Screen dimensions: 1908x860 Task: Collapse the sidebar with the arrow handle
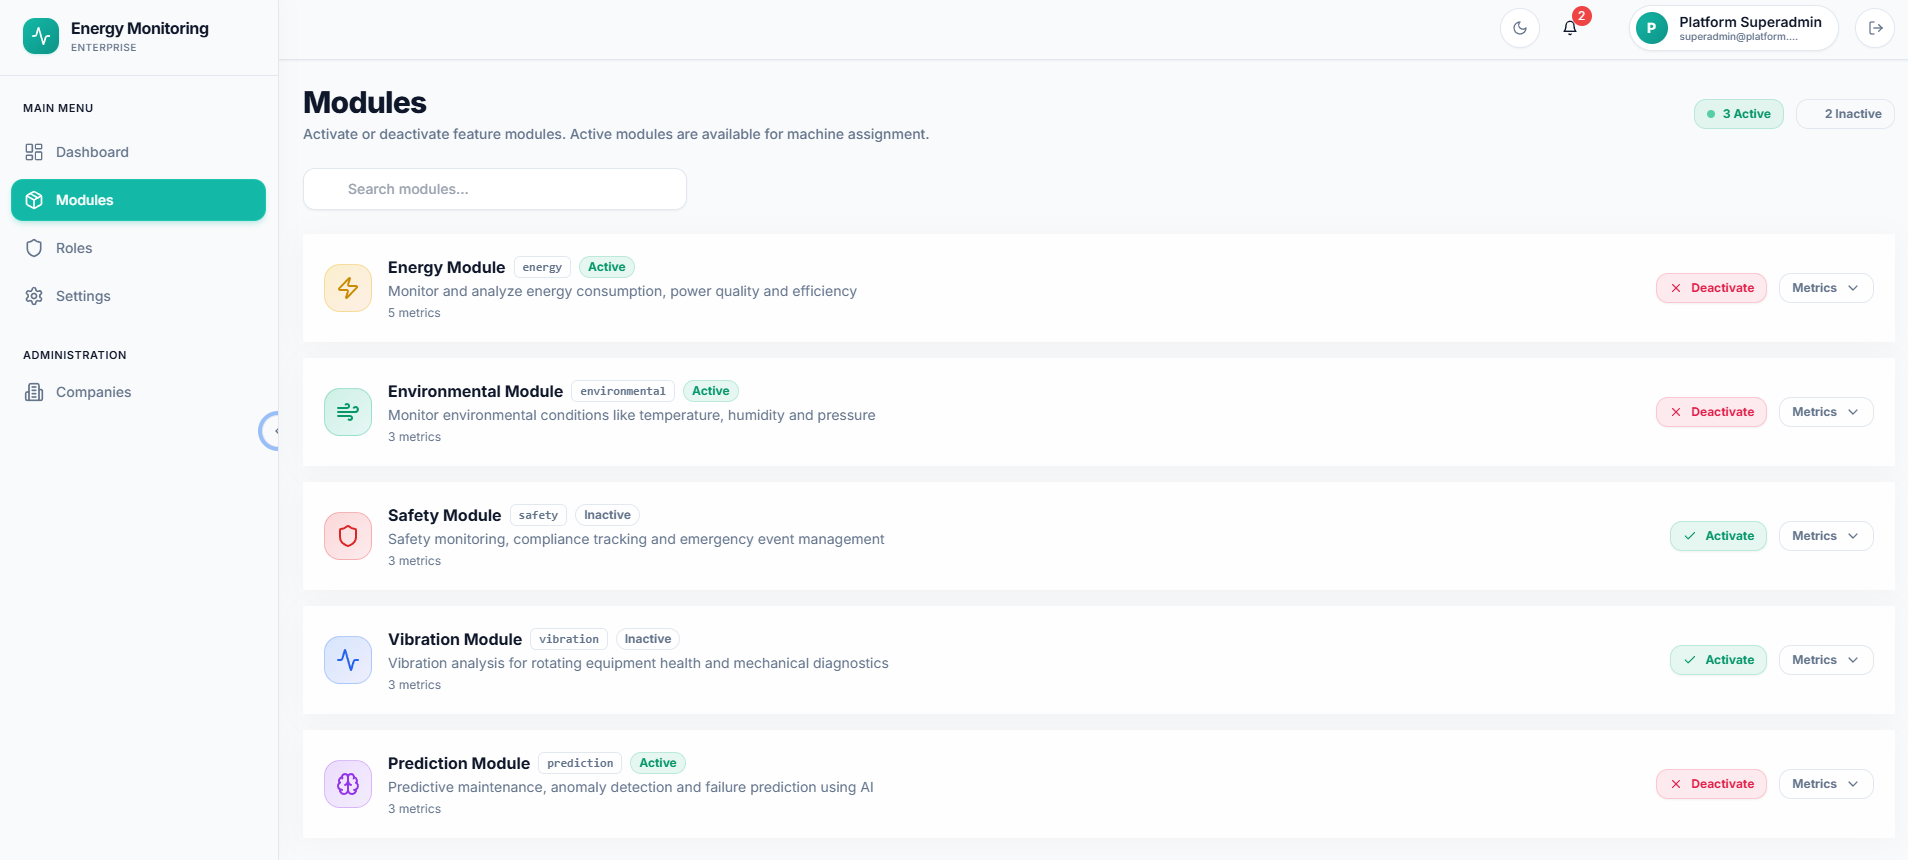coord(270,431)
